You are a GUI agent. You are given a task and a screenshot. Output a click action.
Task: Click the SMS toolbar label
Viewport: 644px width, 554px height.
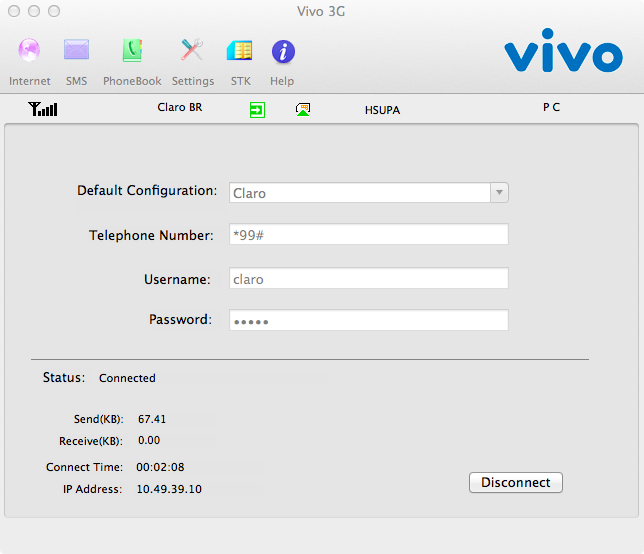click(76, 81)
